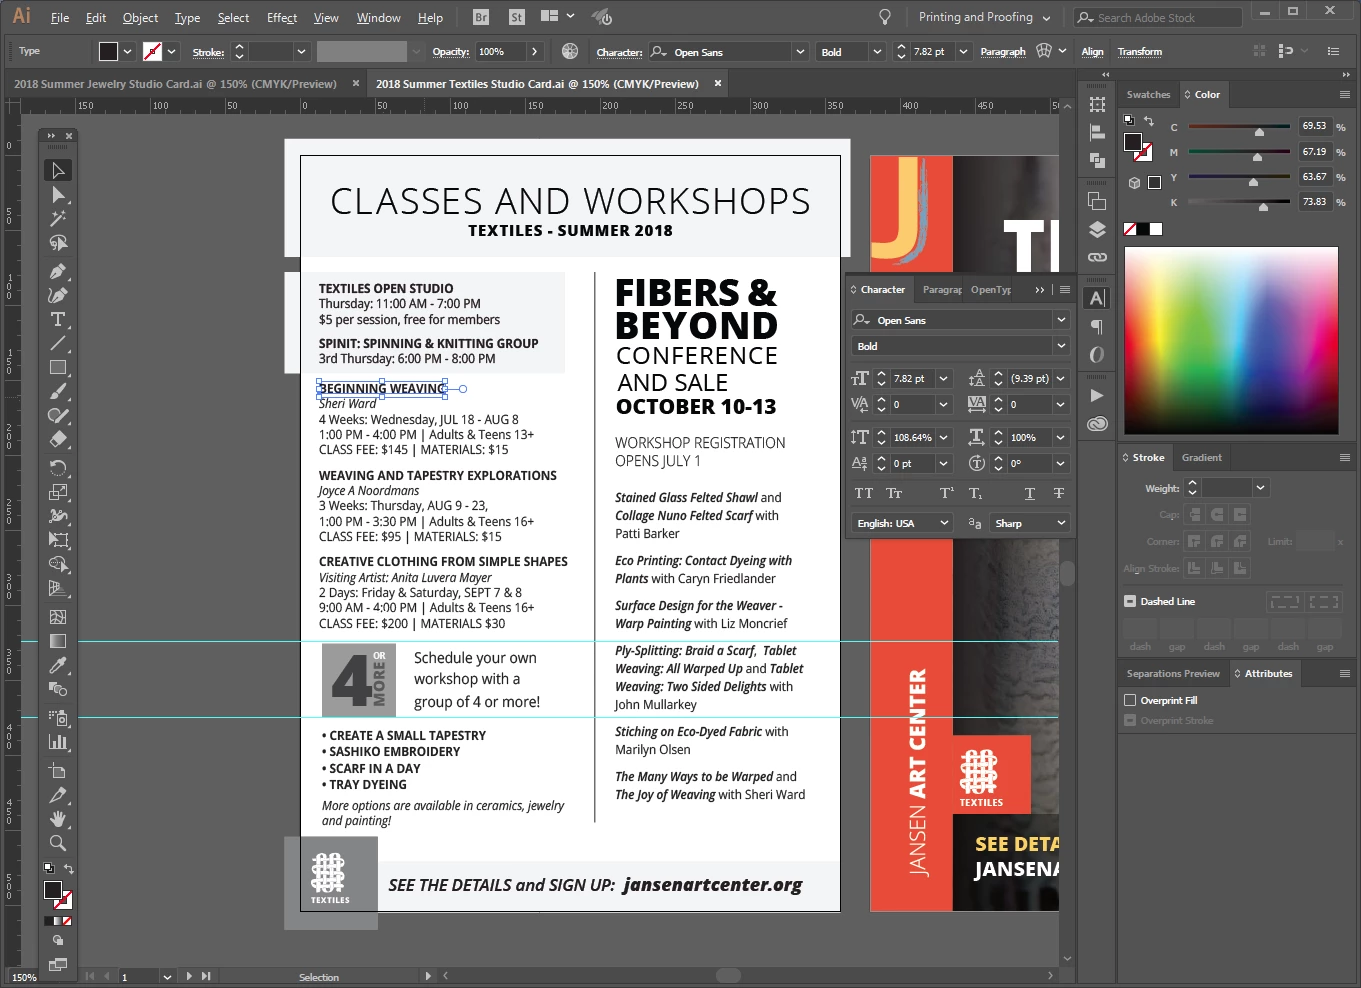Select the Free Transform tool
The width and height of the screenshot is (1361, 988).
point(58,540)
